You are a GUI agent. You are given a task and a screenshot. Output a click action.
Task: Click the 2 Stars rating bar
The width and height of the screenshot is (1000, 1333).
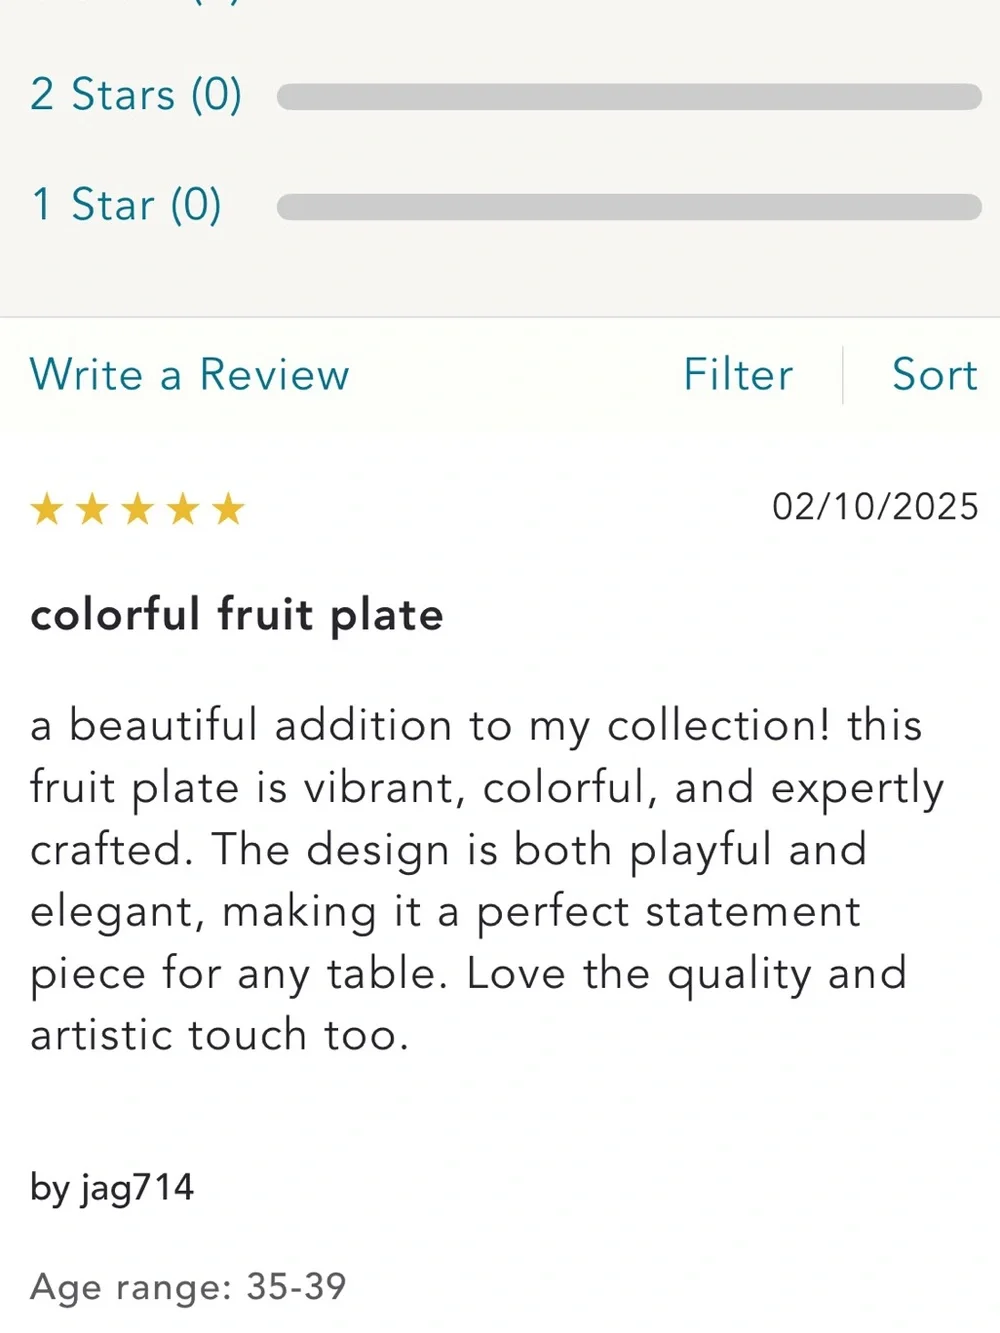click(x=629, y=96)
